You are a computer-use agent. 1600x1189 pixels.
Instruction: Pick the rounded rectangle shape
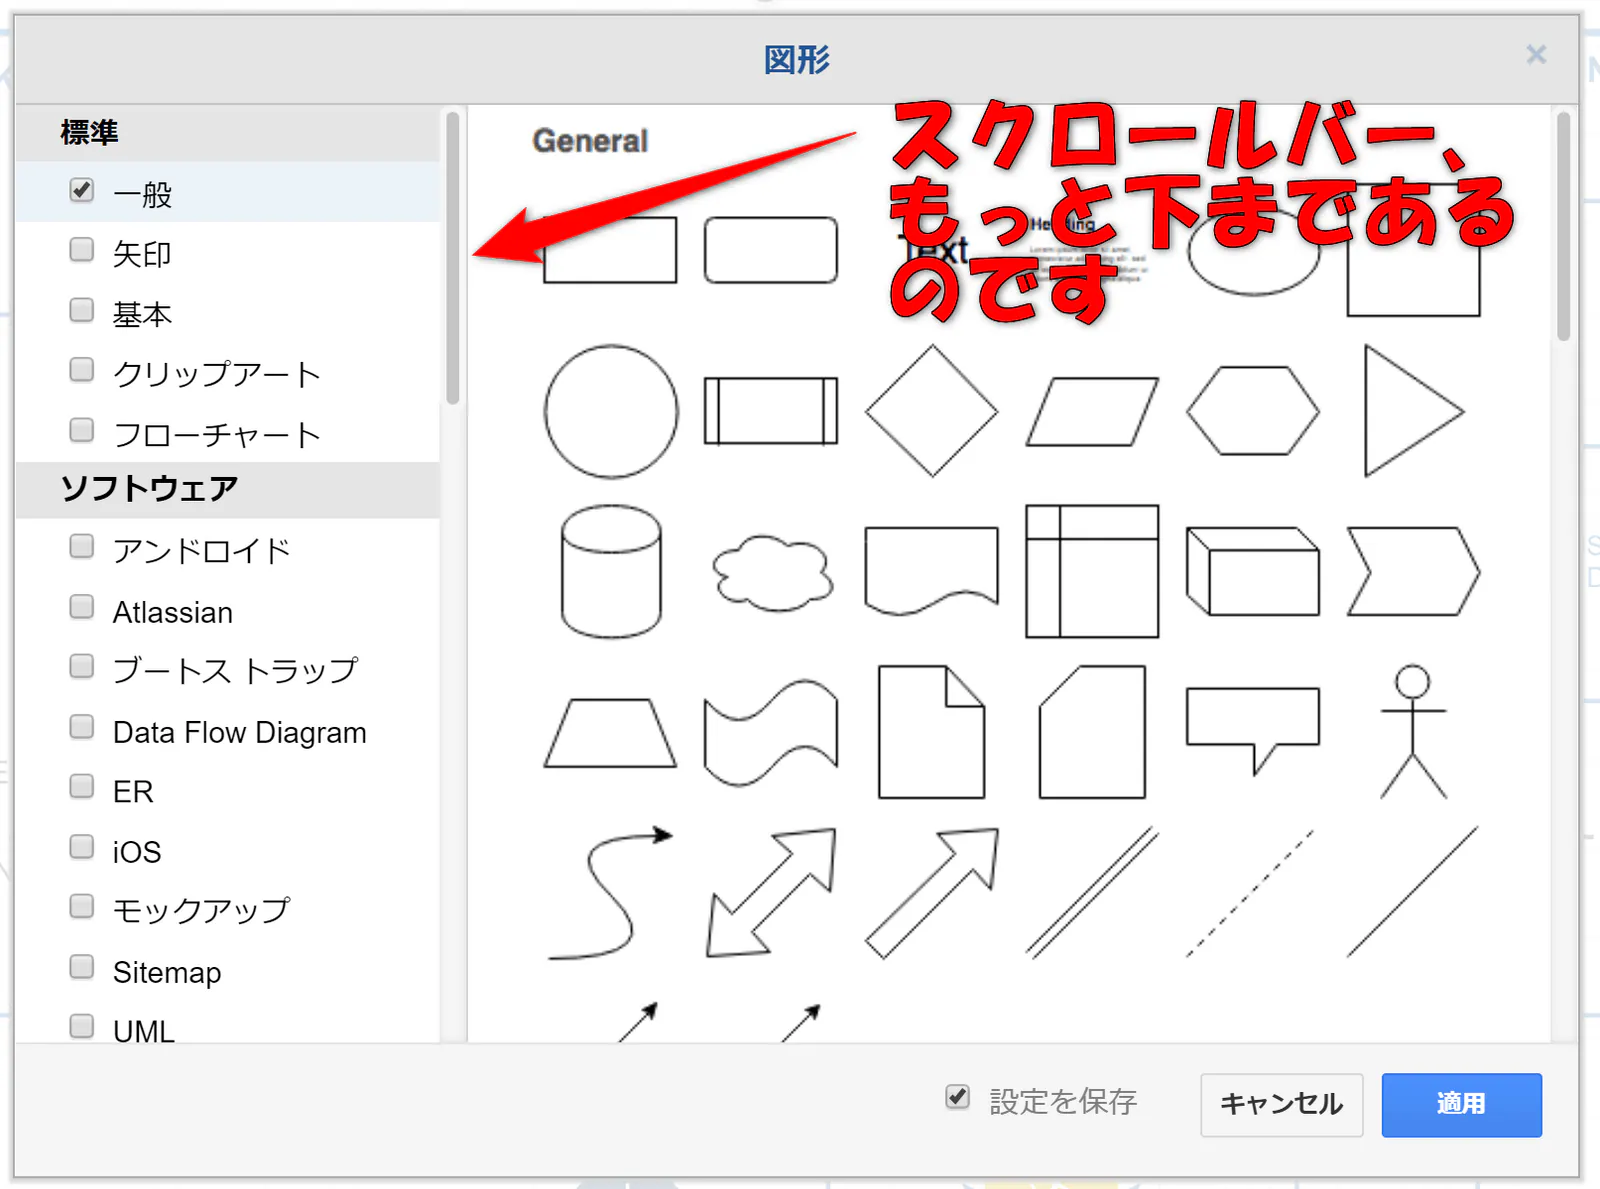click(771, 250)
